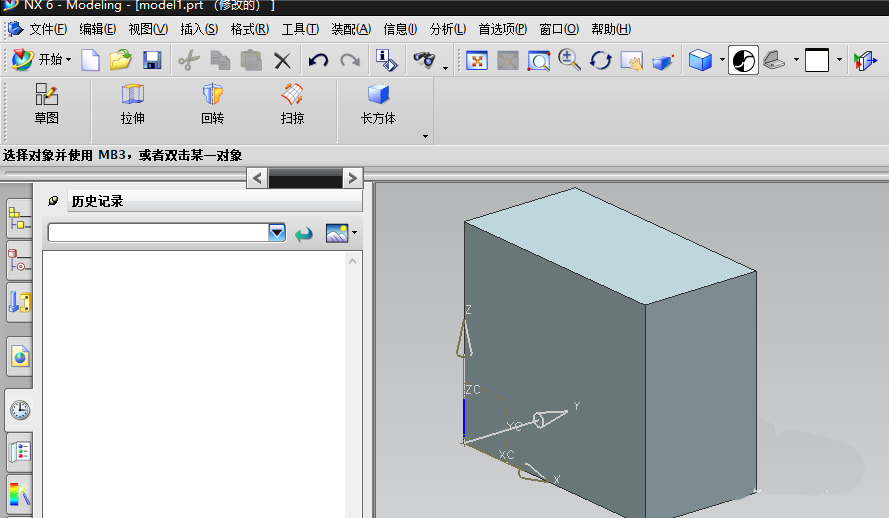Open the Assembly Navigator sidebar tab
Screen dimensions: 889x518
point(19,218)
